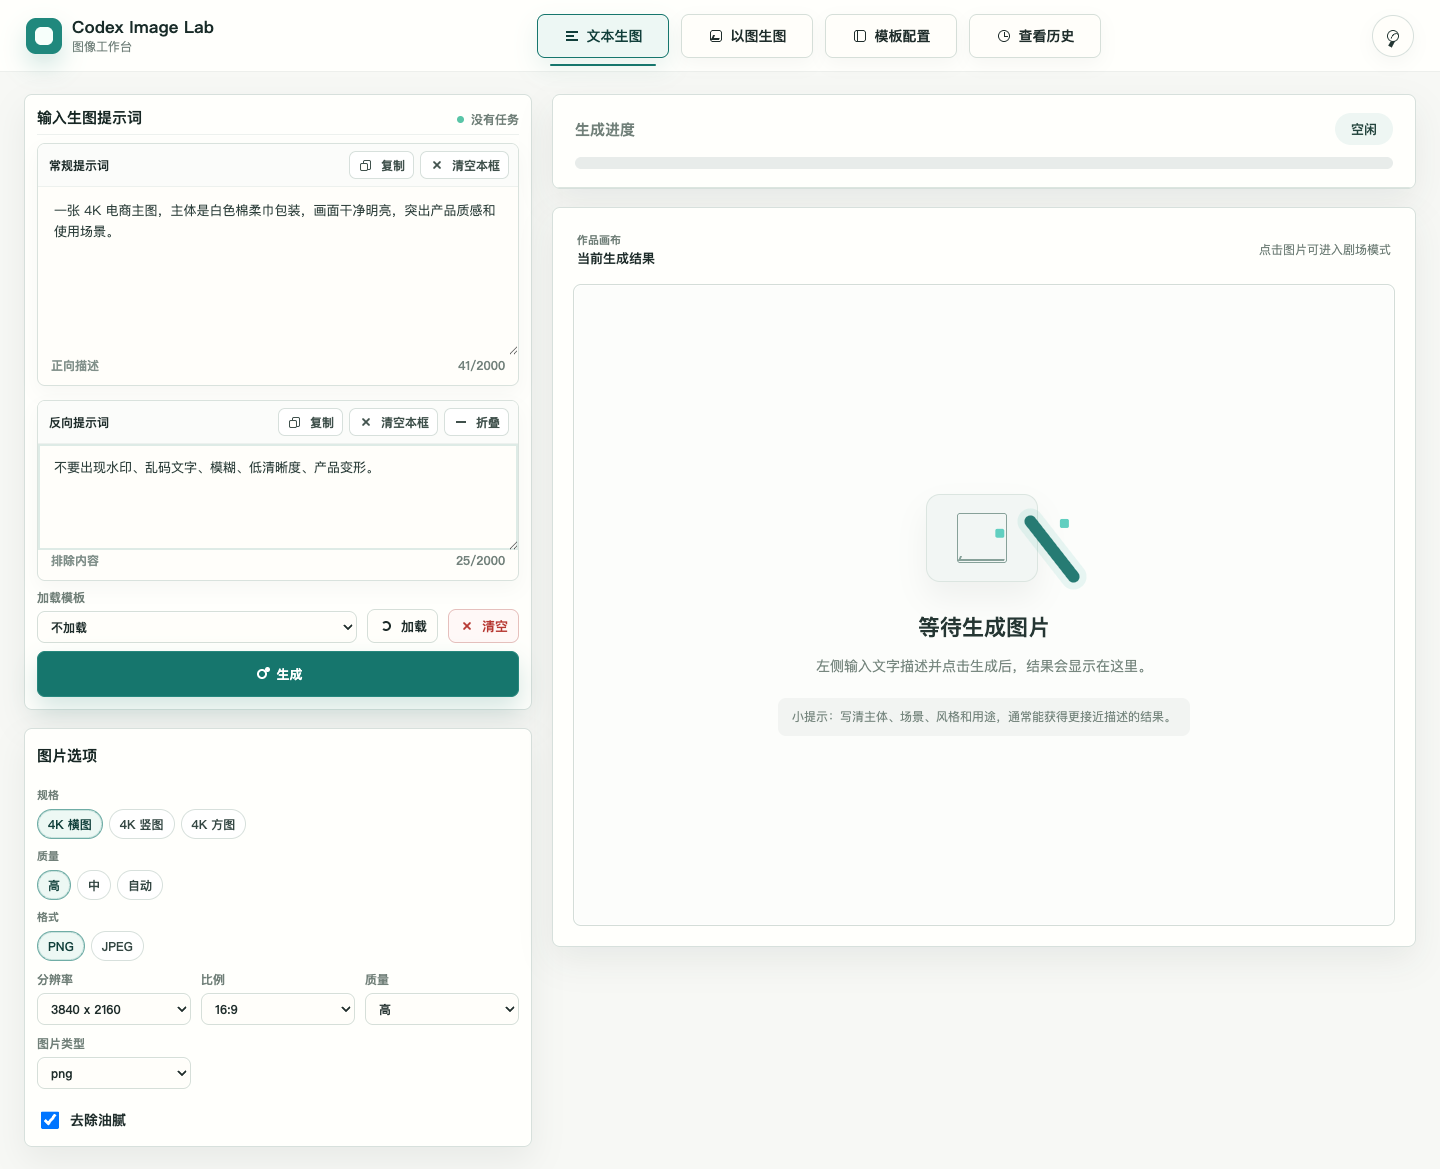Click the template icon on 模板配置 tab
Viewport: 1440px width, 1169px height.
pos(860,36)
